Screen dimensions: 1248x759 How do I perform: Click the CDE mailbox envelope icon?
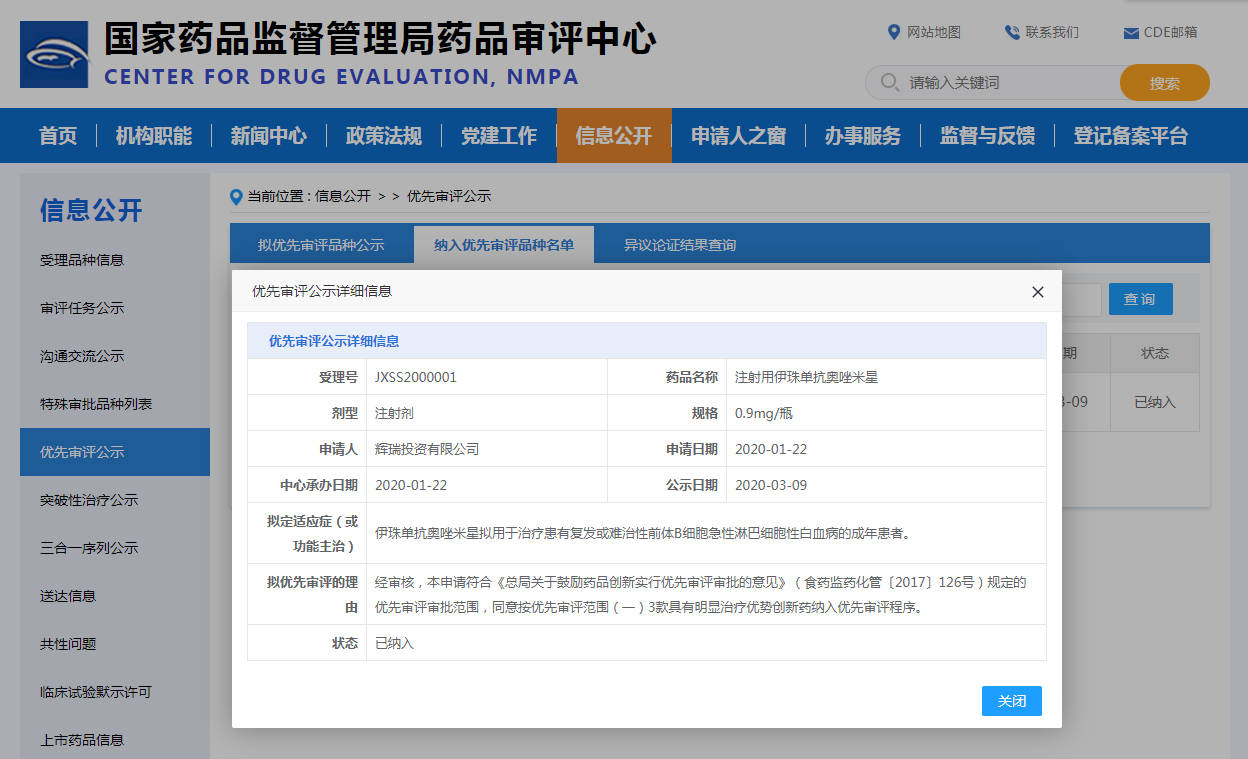[x=1131, y=33]
